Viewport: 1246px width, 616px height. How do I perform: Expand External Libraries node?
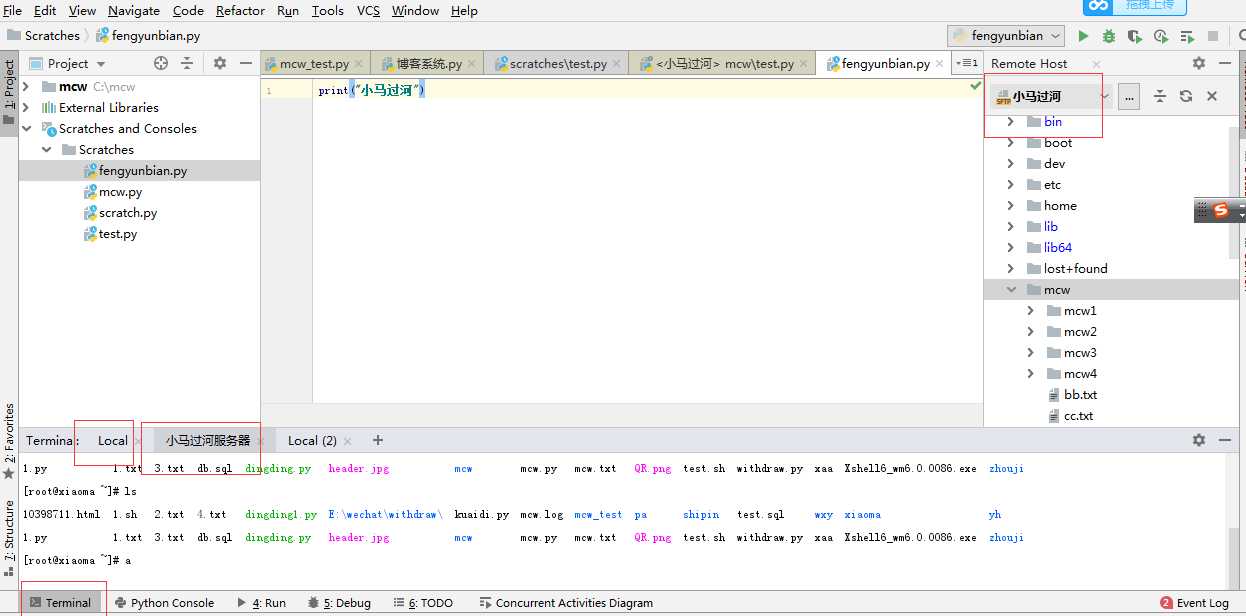[27, 108]
